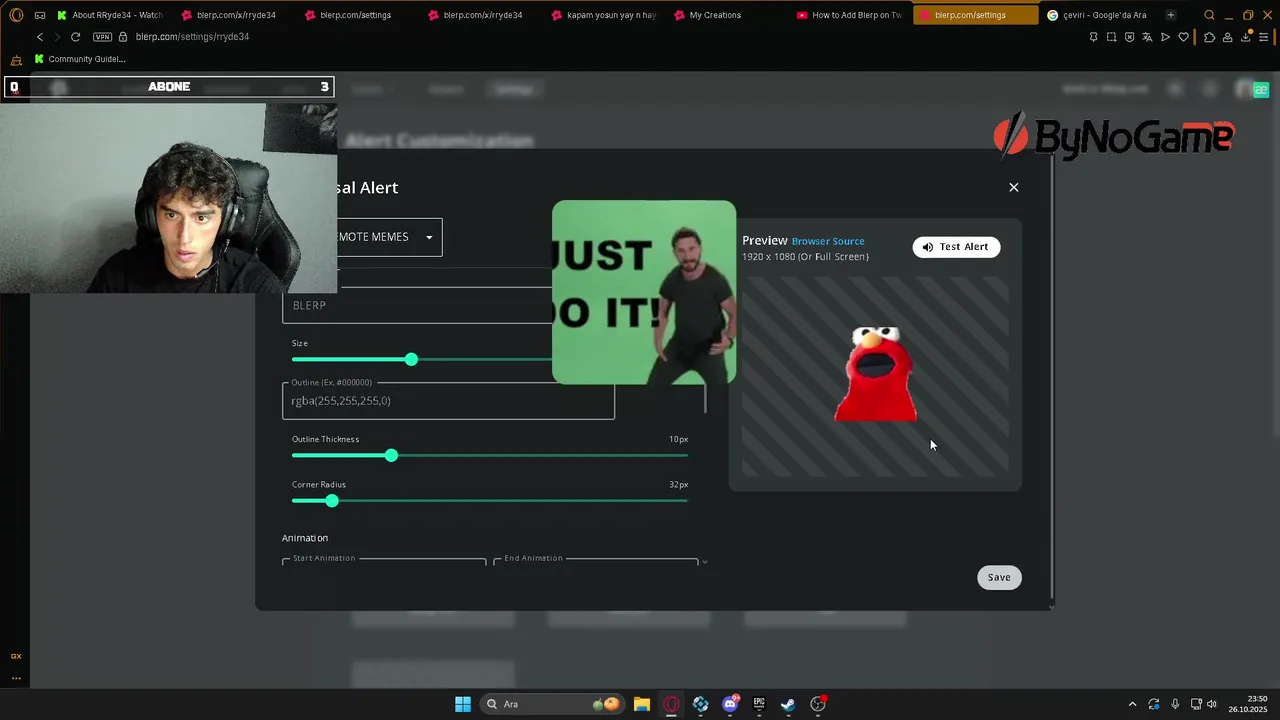
Task: Click the volume speaker tray icon
Action: click(x=1212, y=704)
